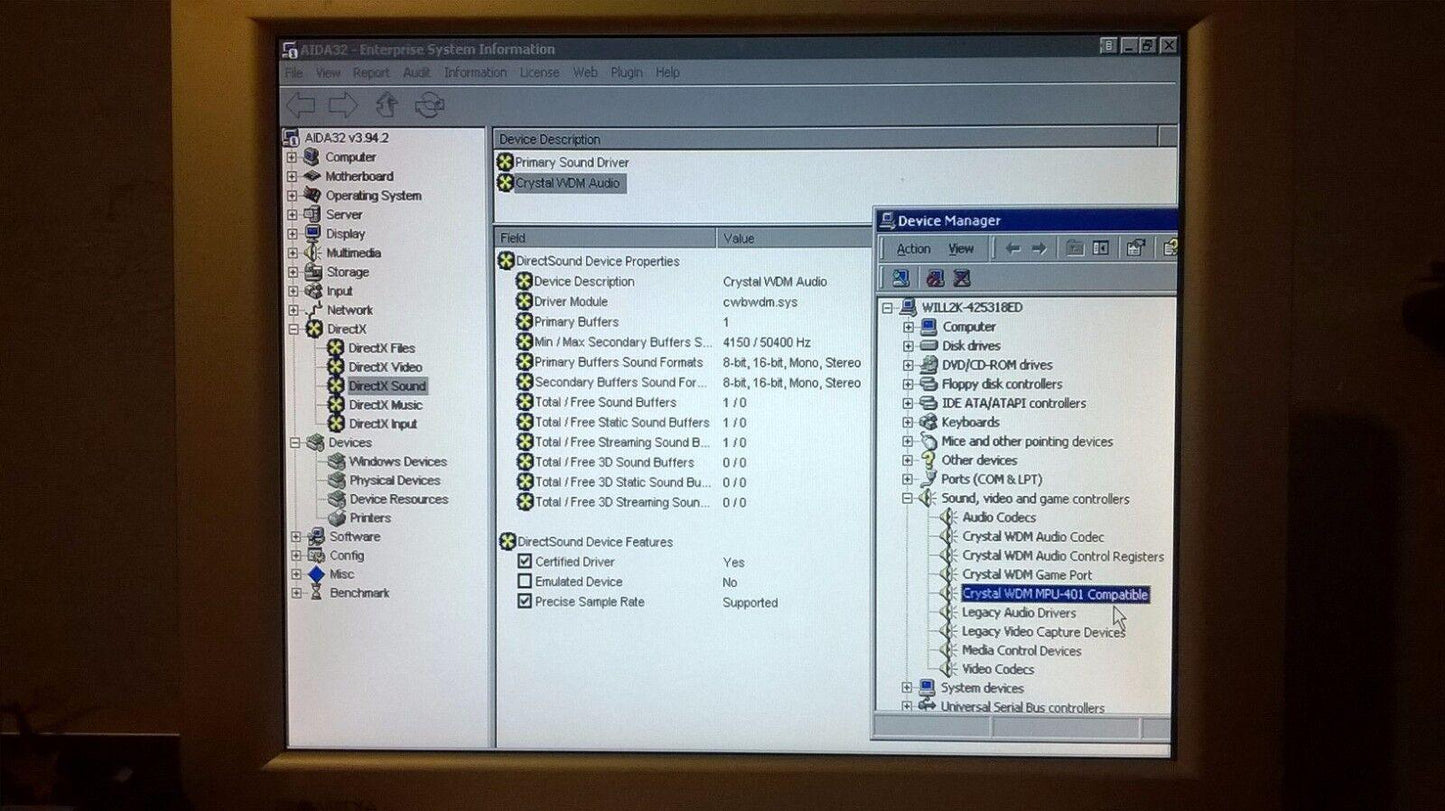Open the Action menu in Device Manager
This screenshot has height=811, width=1445.
(913, 249)
